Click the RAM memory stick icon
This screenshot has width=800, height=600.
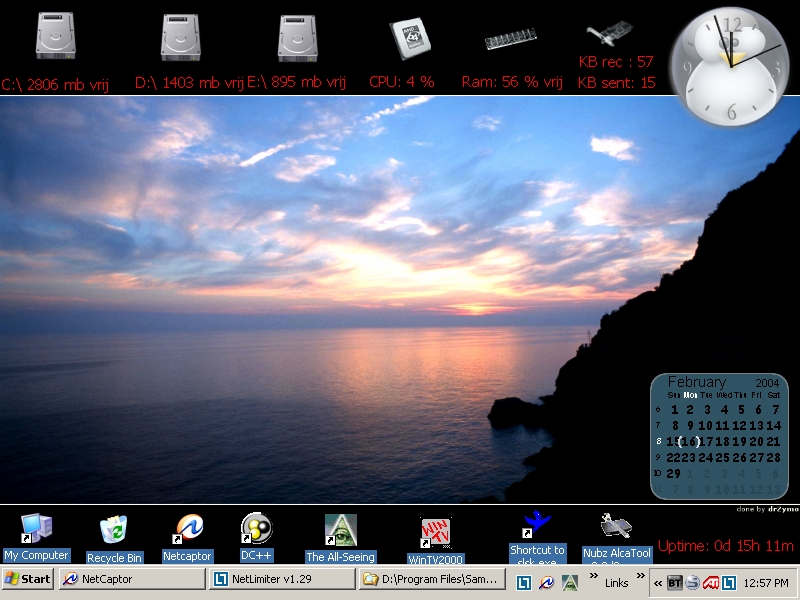511,39
